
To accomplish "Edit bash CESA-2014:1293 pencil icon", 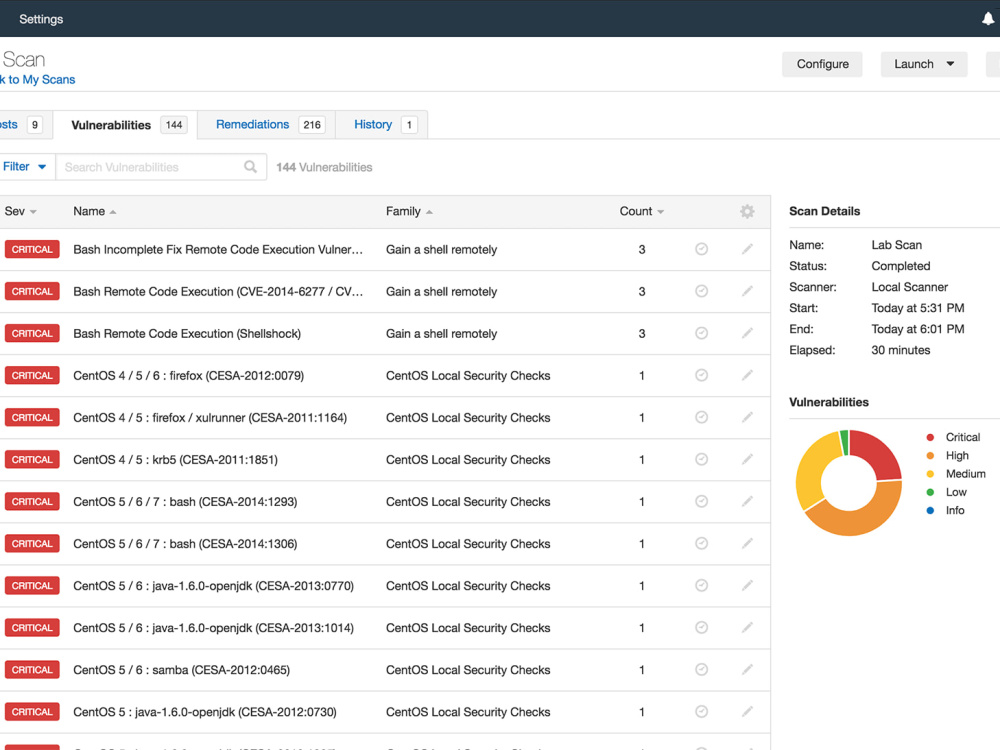I will click(x=747, y=501).
